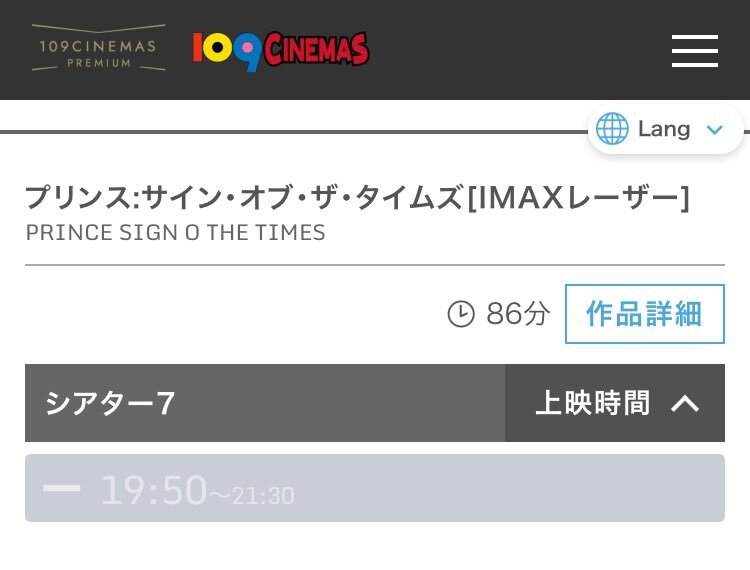Viewport: 750px width, 570px height.
Task: Select the 19:50~21:30 showtime
Action: pyautogui.click(x=375, y=488)
